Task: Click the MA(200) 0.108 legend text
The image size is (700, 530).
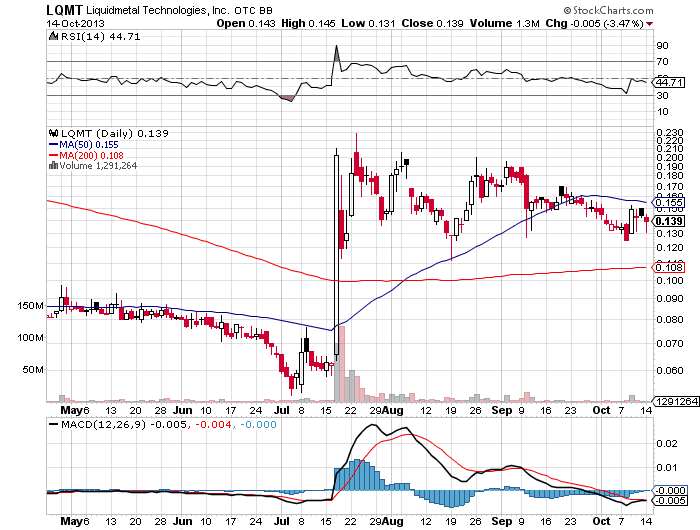Action: point(92,155)
